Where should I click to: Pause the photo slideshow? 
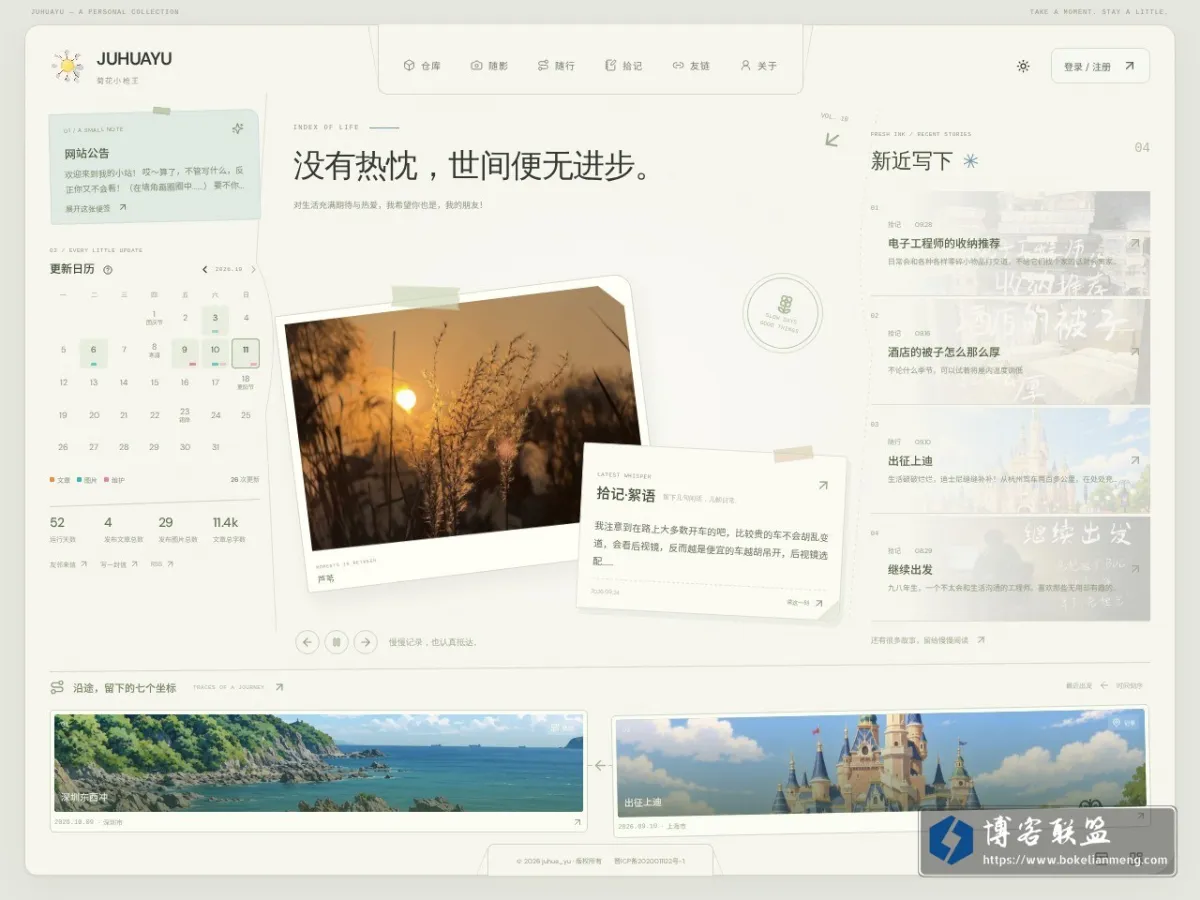(337, 642)
